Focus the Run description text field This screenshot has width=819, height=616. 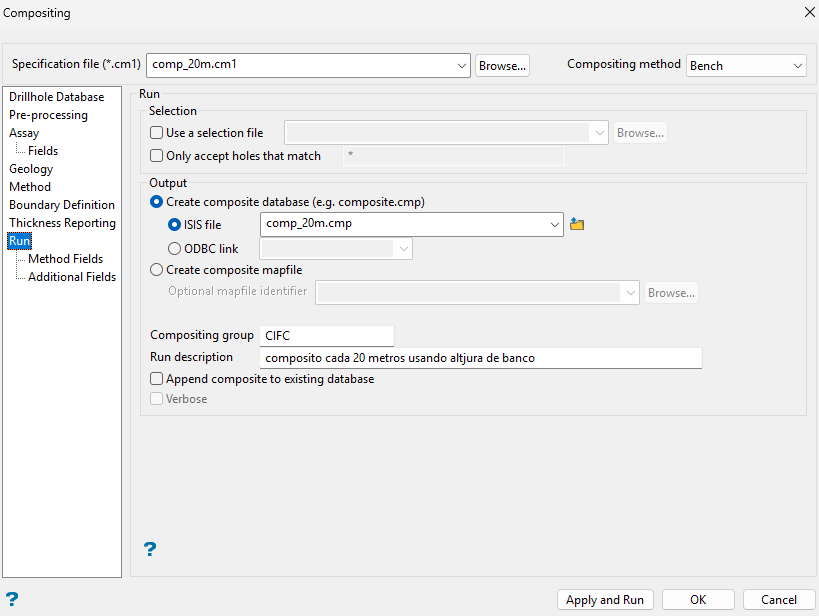point(481,358)
